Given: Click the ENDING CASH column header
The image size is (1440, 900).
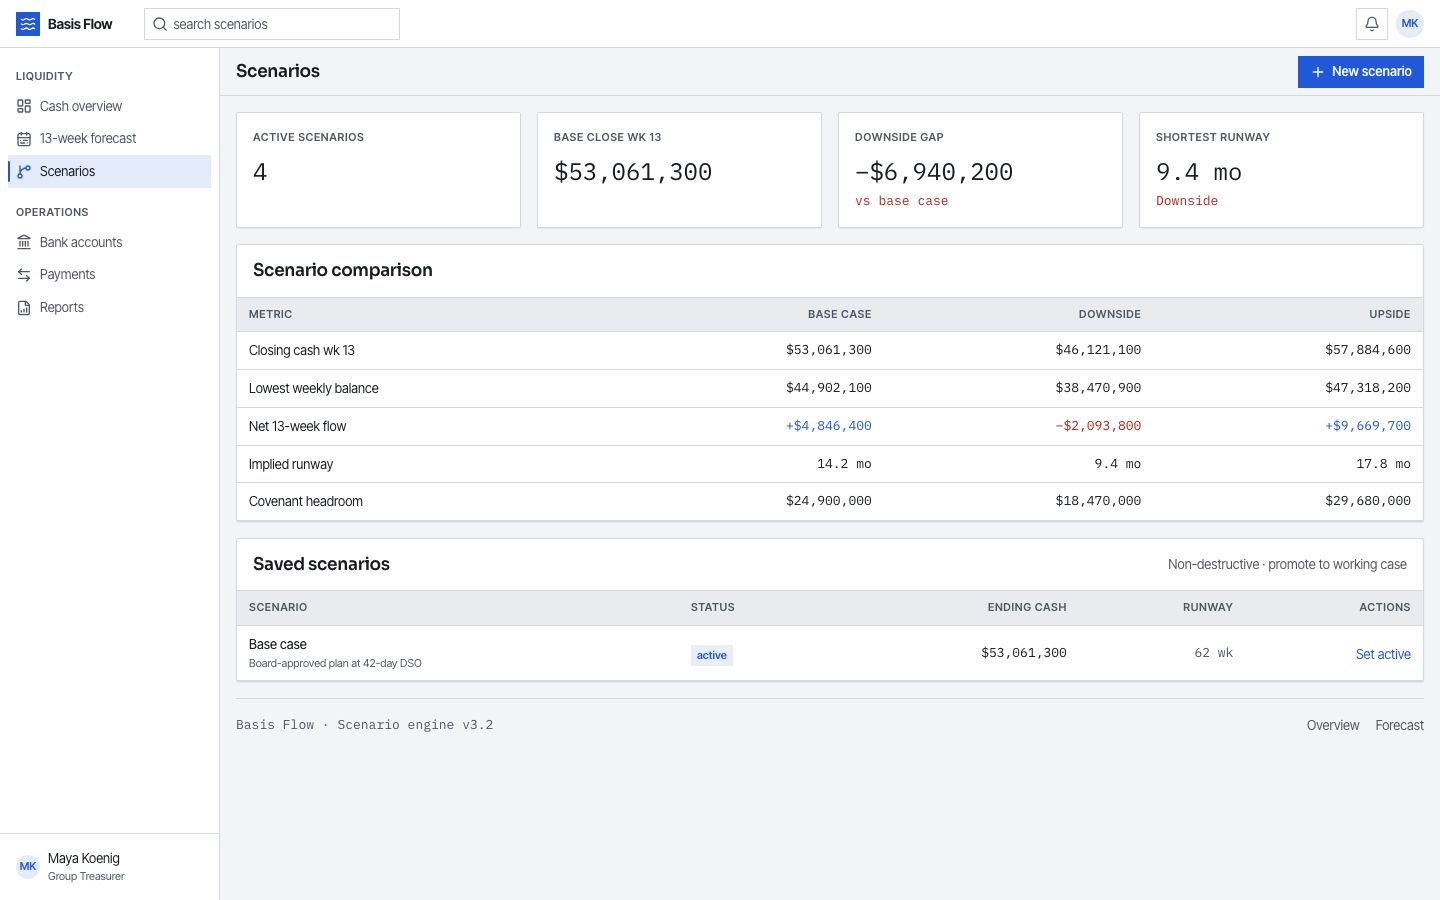Looking at the screenshot, I should pos(1027,607).
